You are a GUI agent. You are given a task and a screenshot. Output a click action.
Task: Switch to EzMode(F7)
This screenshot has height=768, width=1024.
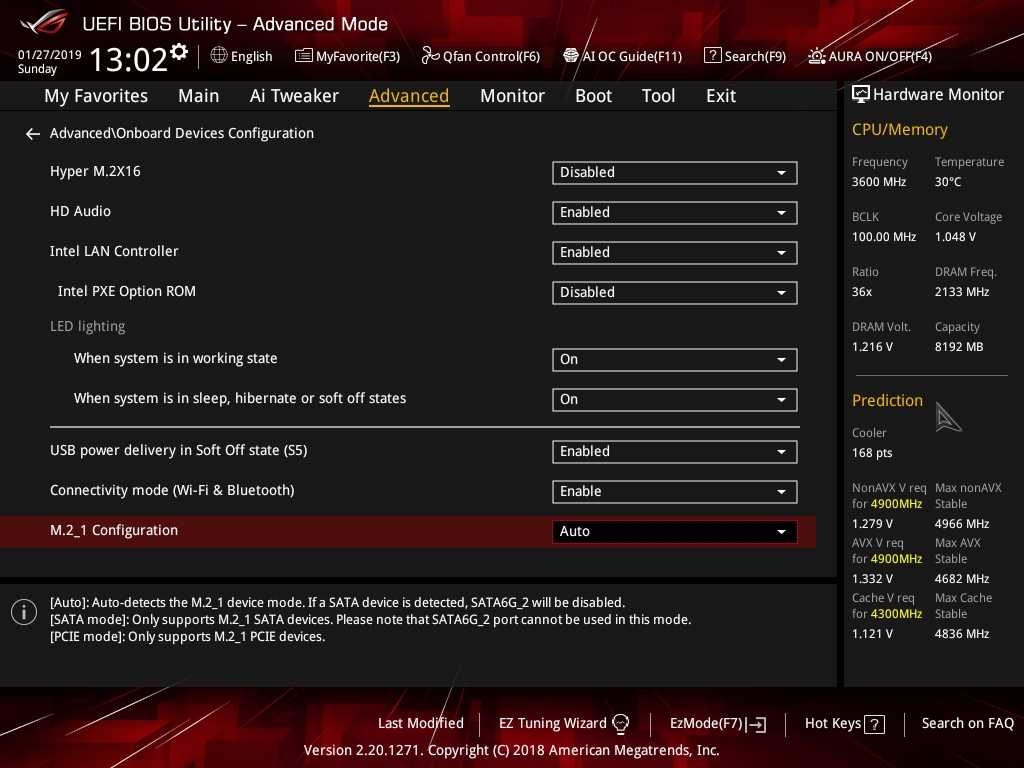(717, 724)
